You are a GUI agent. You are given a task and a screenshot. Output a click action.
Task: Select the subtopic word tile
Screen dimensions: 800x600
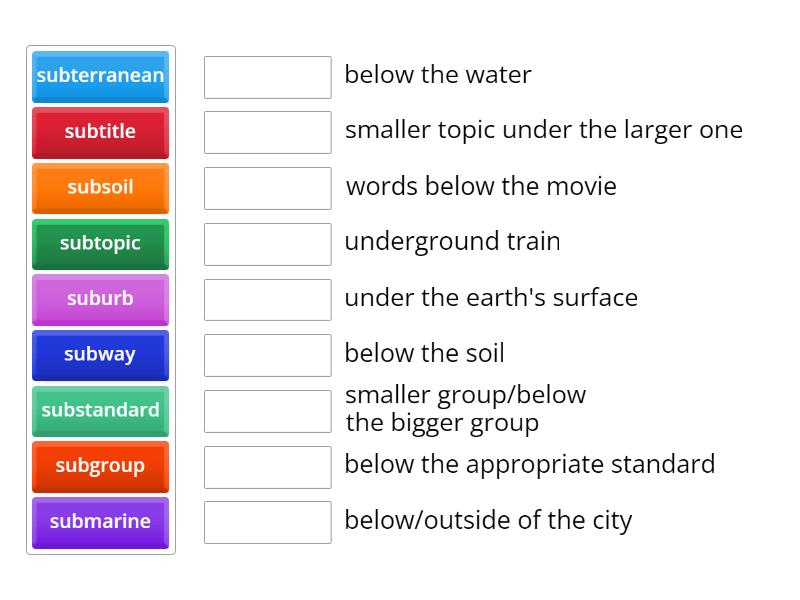click(100, 244)
